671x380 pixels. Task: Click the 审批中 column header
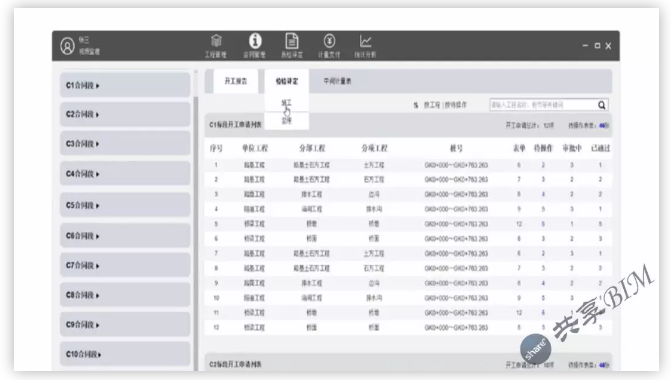pos(572,148)
